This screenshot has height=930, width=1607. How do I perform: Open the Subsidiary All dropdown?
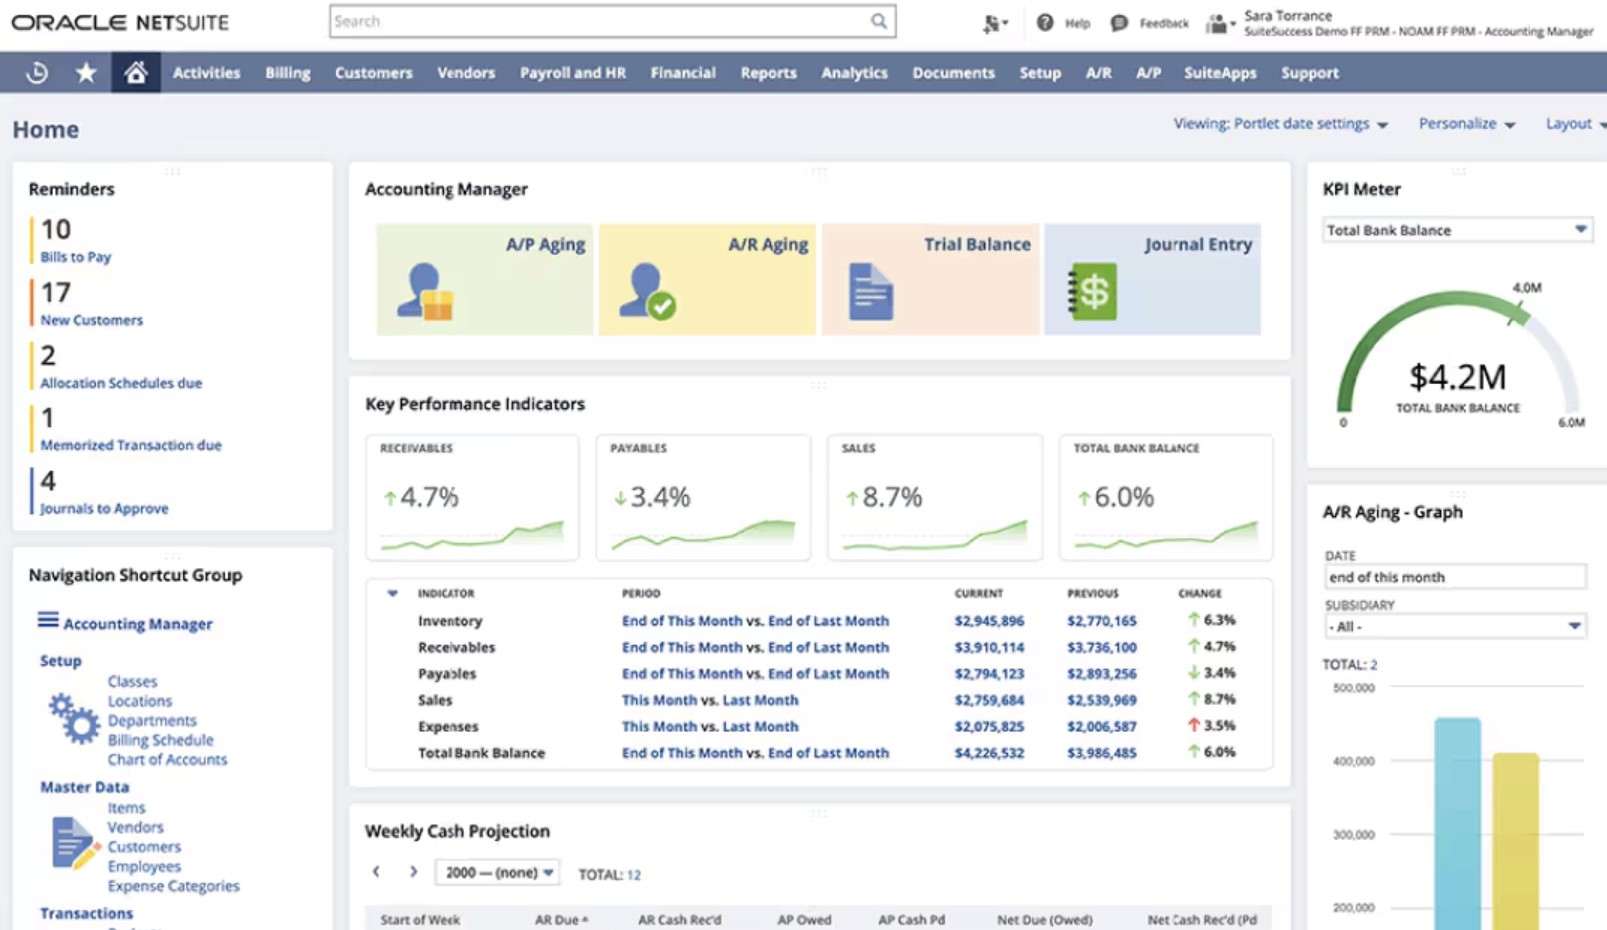coord(1455,627)
